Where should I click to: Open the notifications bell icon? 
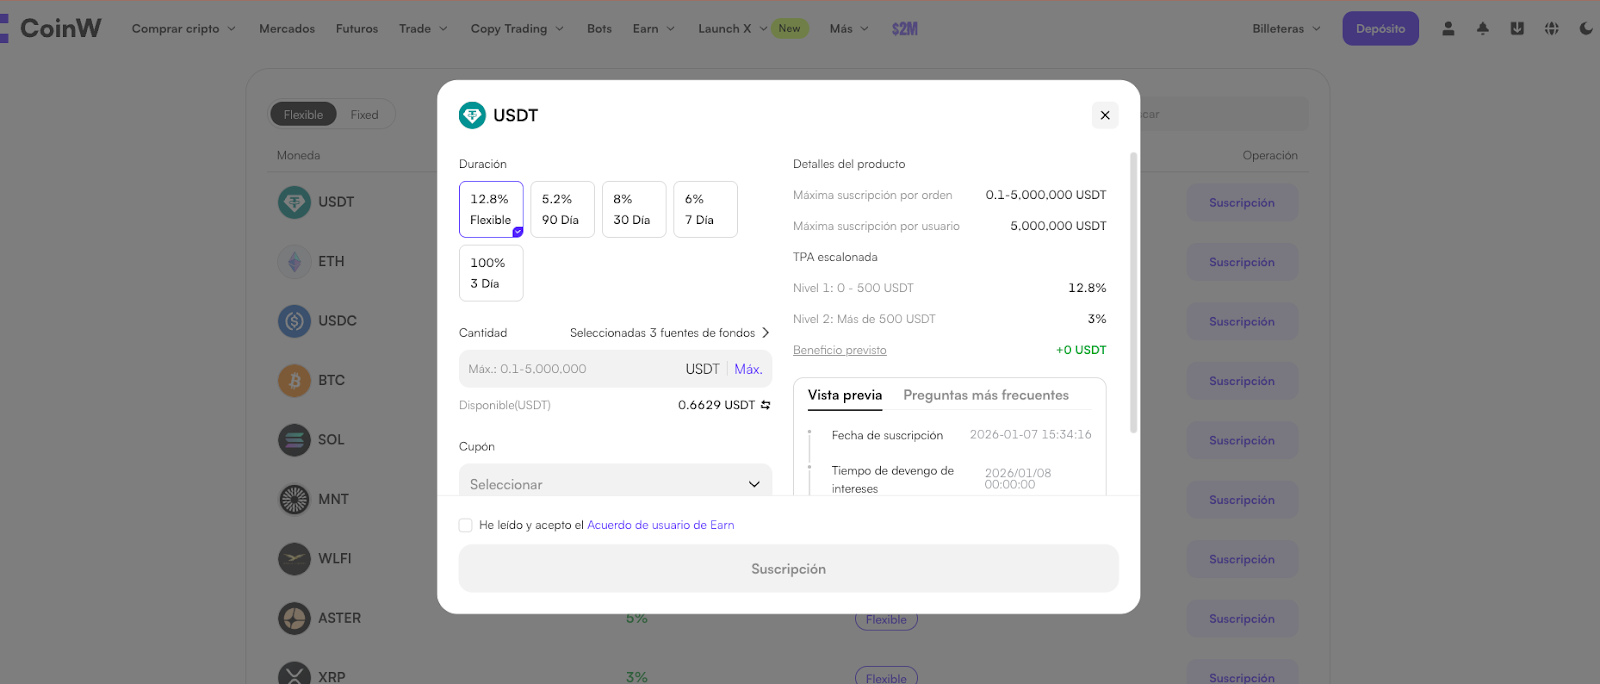click(1483, 29)
